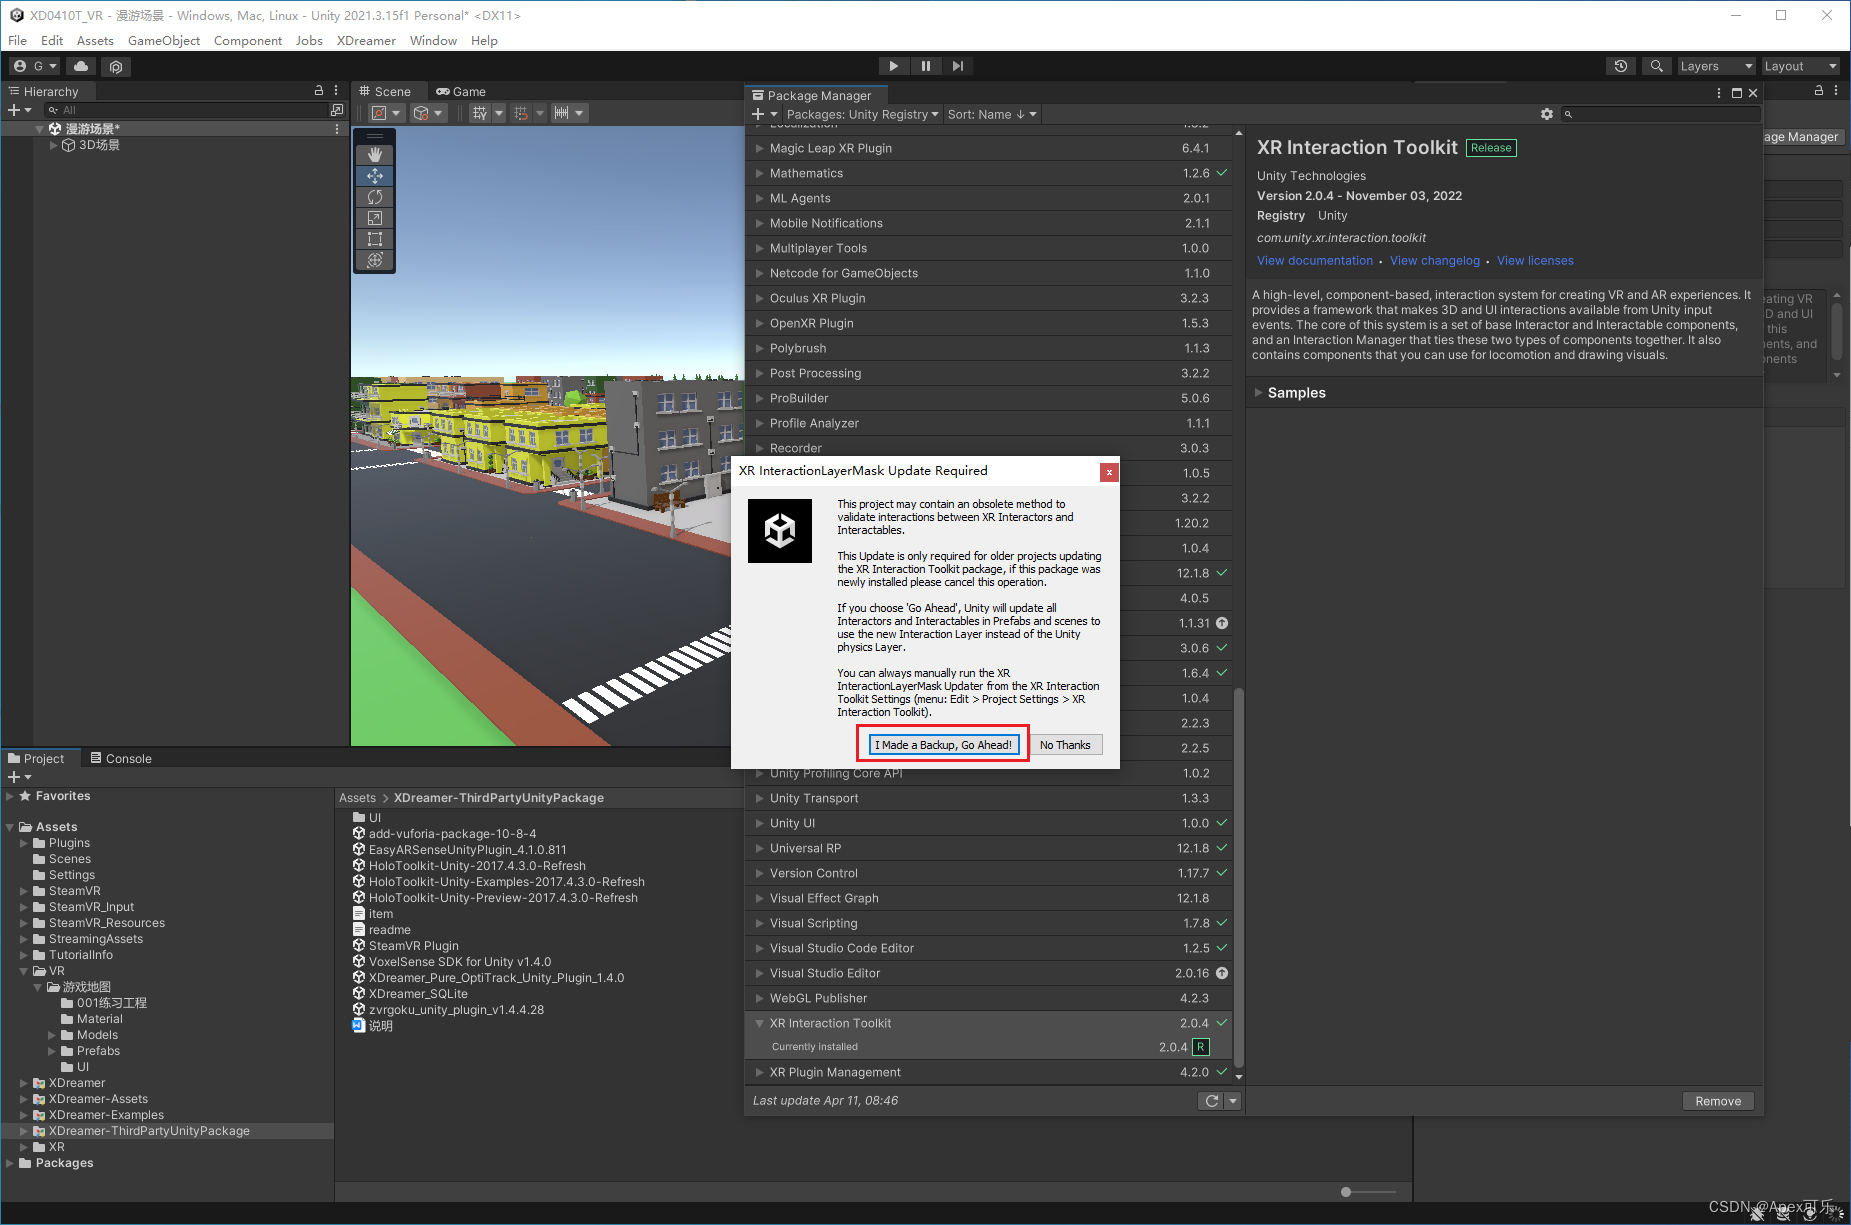Open the global search magnifier
Image resolution: width=1851 pixels, height=1225 pixels.
click(x=1657, y=66)
